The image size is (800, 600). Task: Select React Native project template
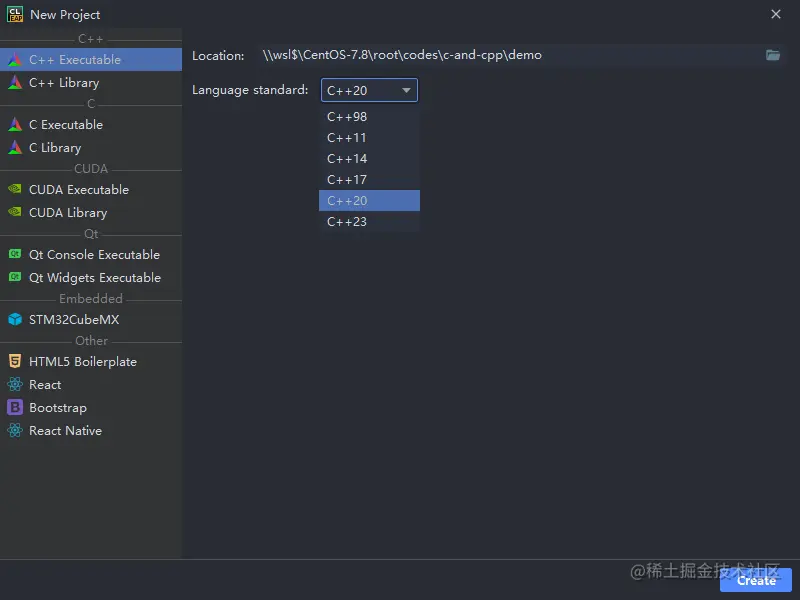[x=91, y=431]
